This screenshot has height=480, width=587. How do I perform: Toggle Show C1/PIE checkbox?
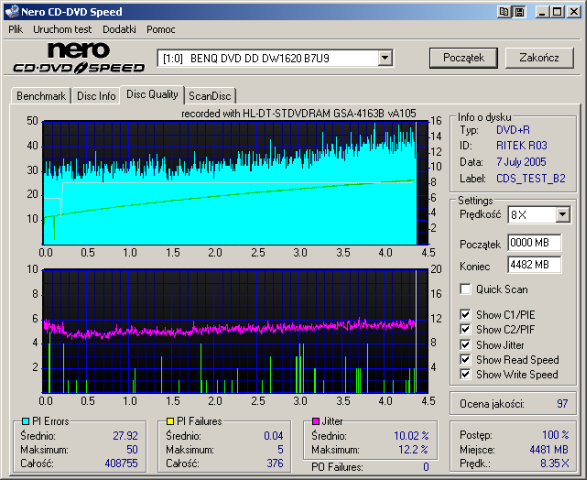(465, 315)
